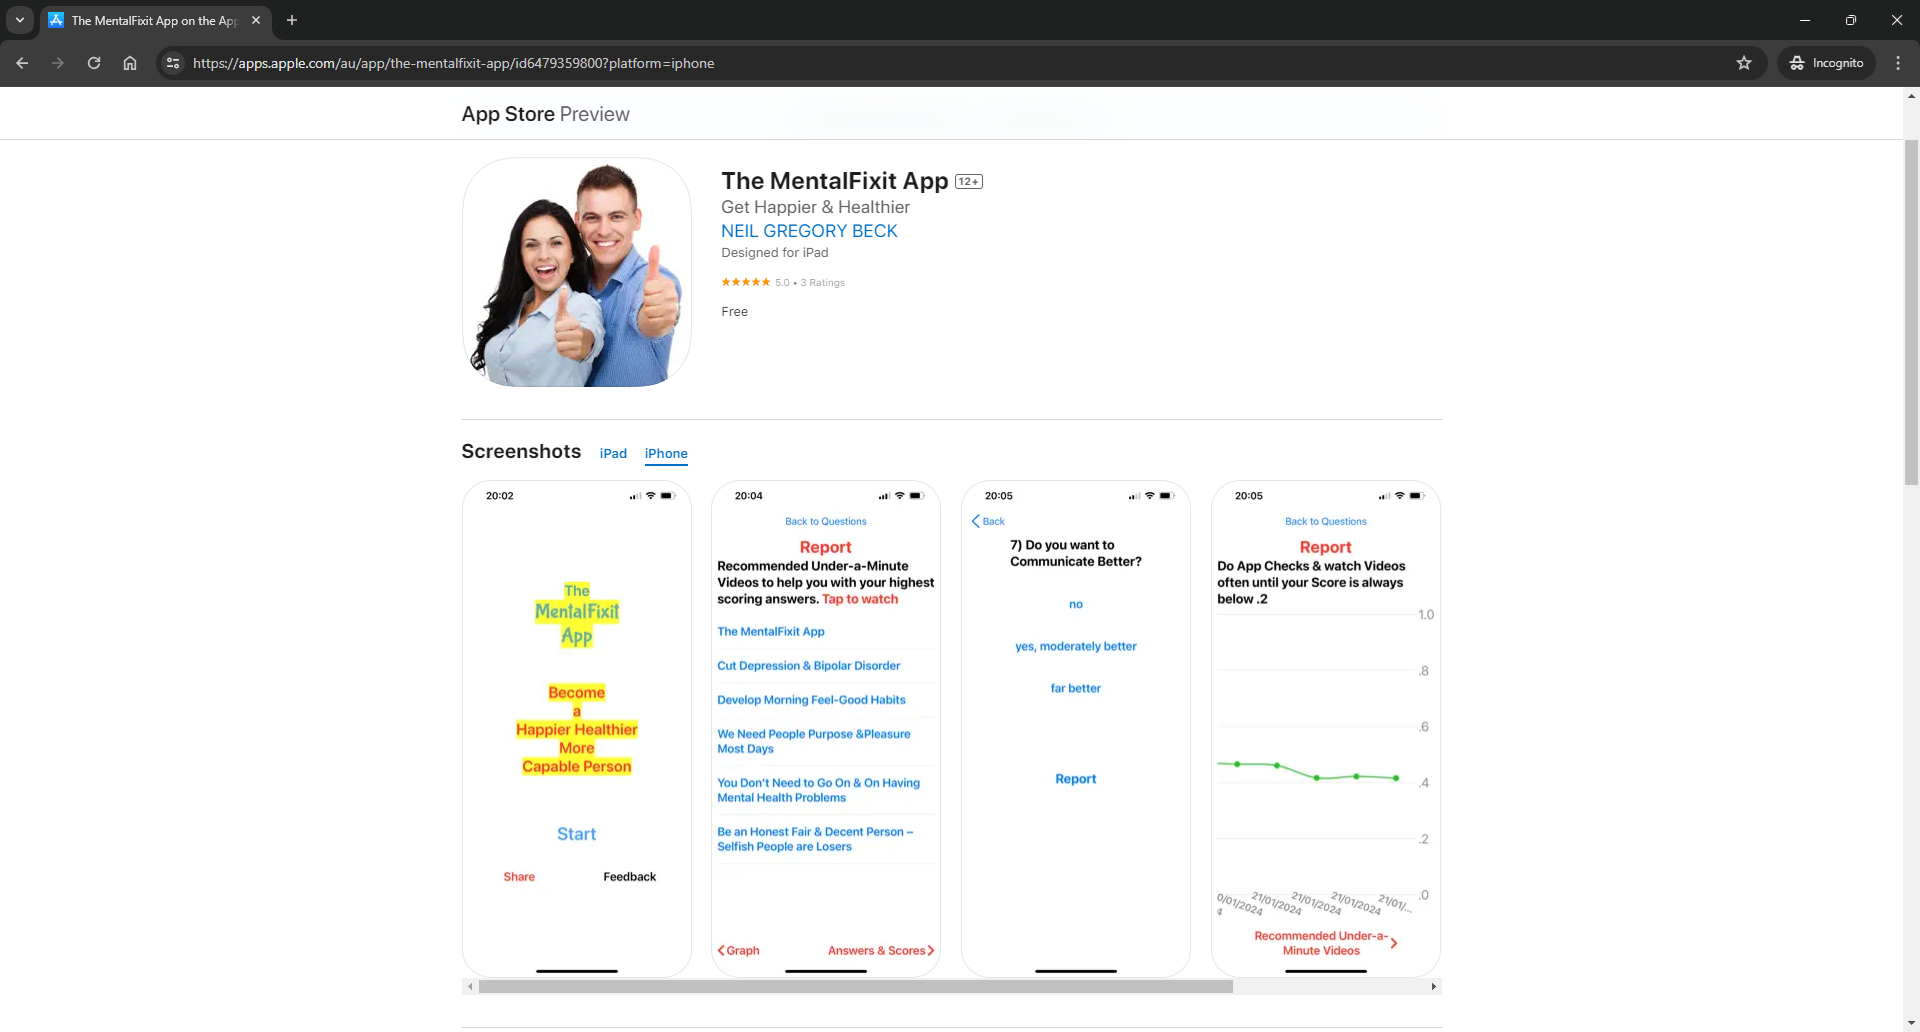Click the MentalFixit app icon image
This screenshot has width=1920, height=1032.
point(577,272)
